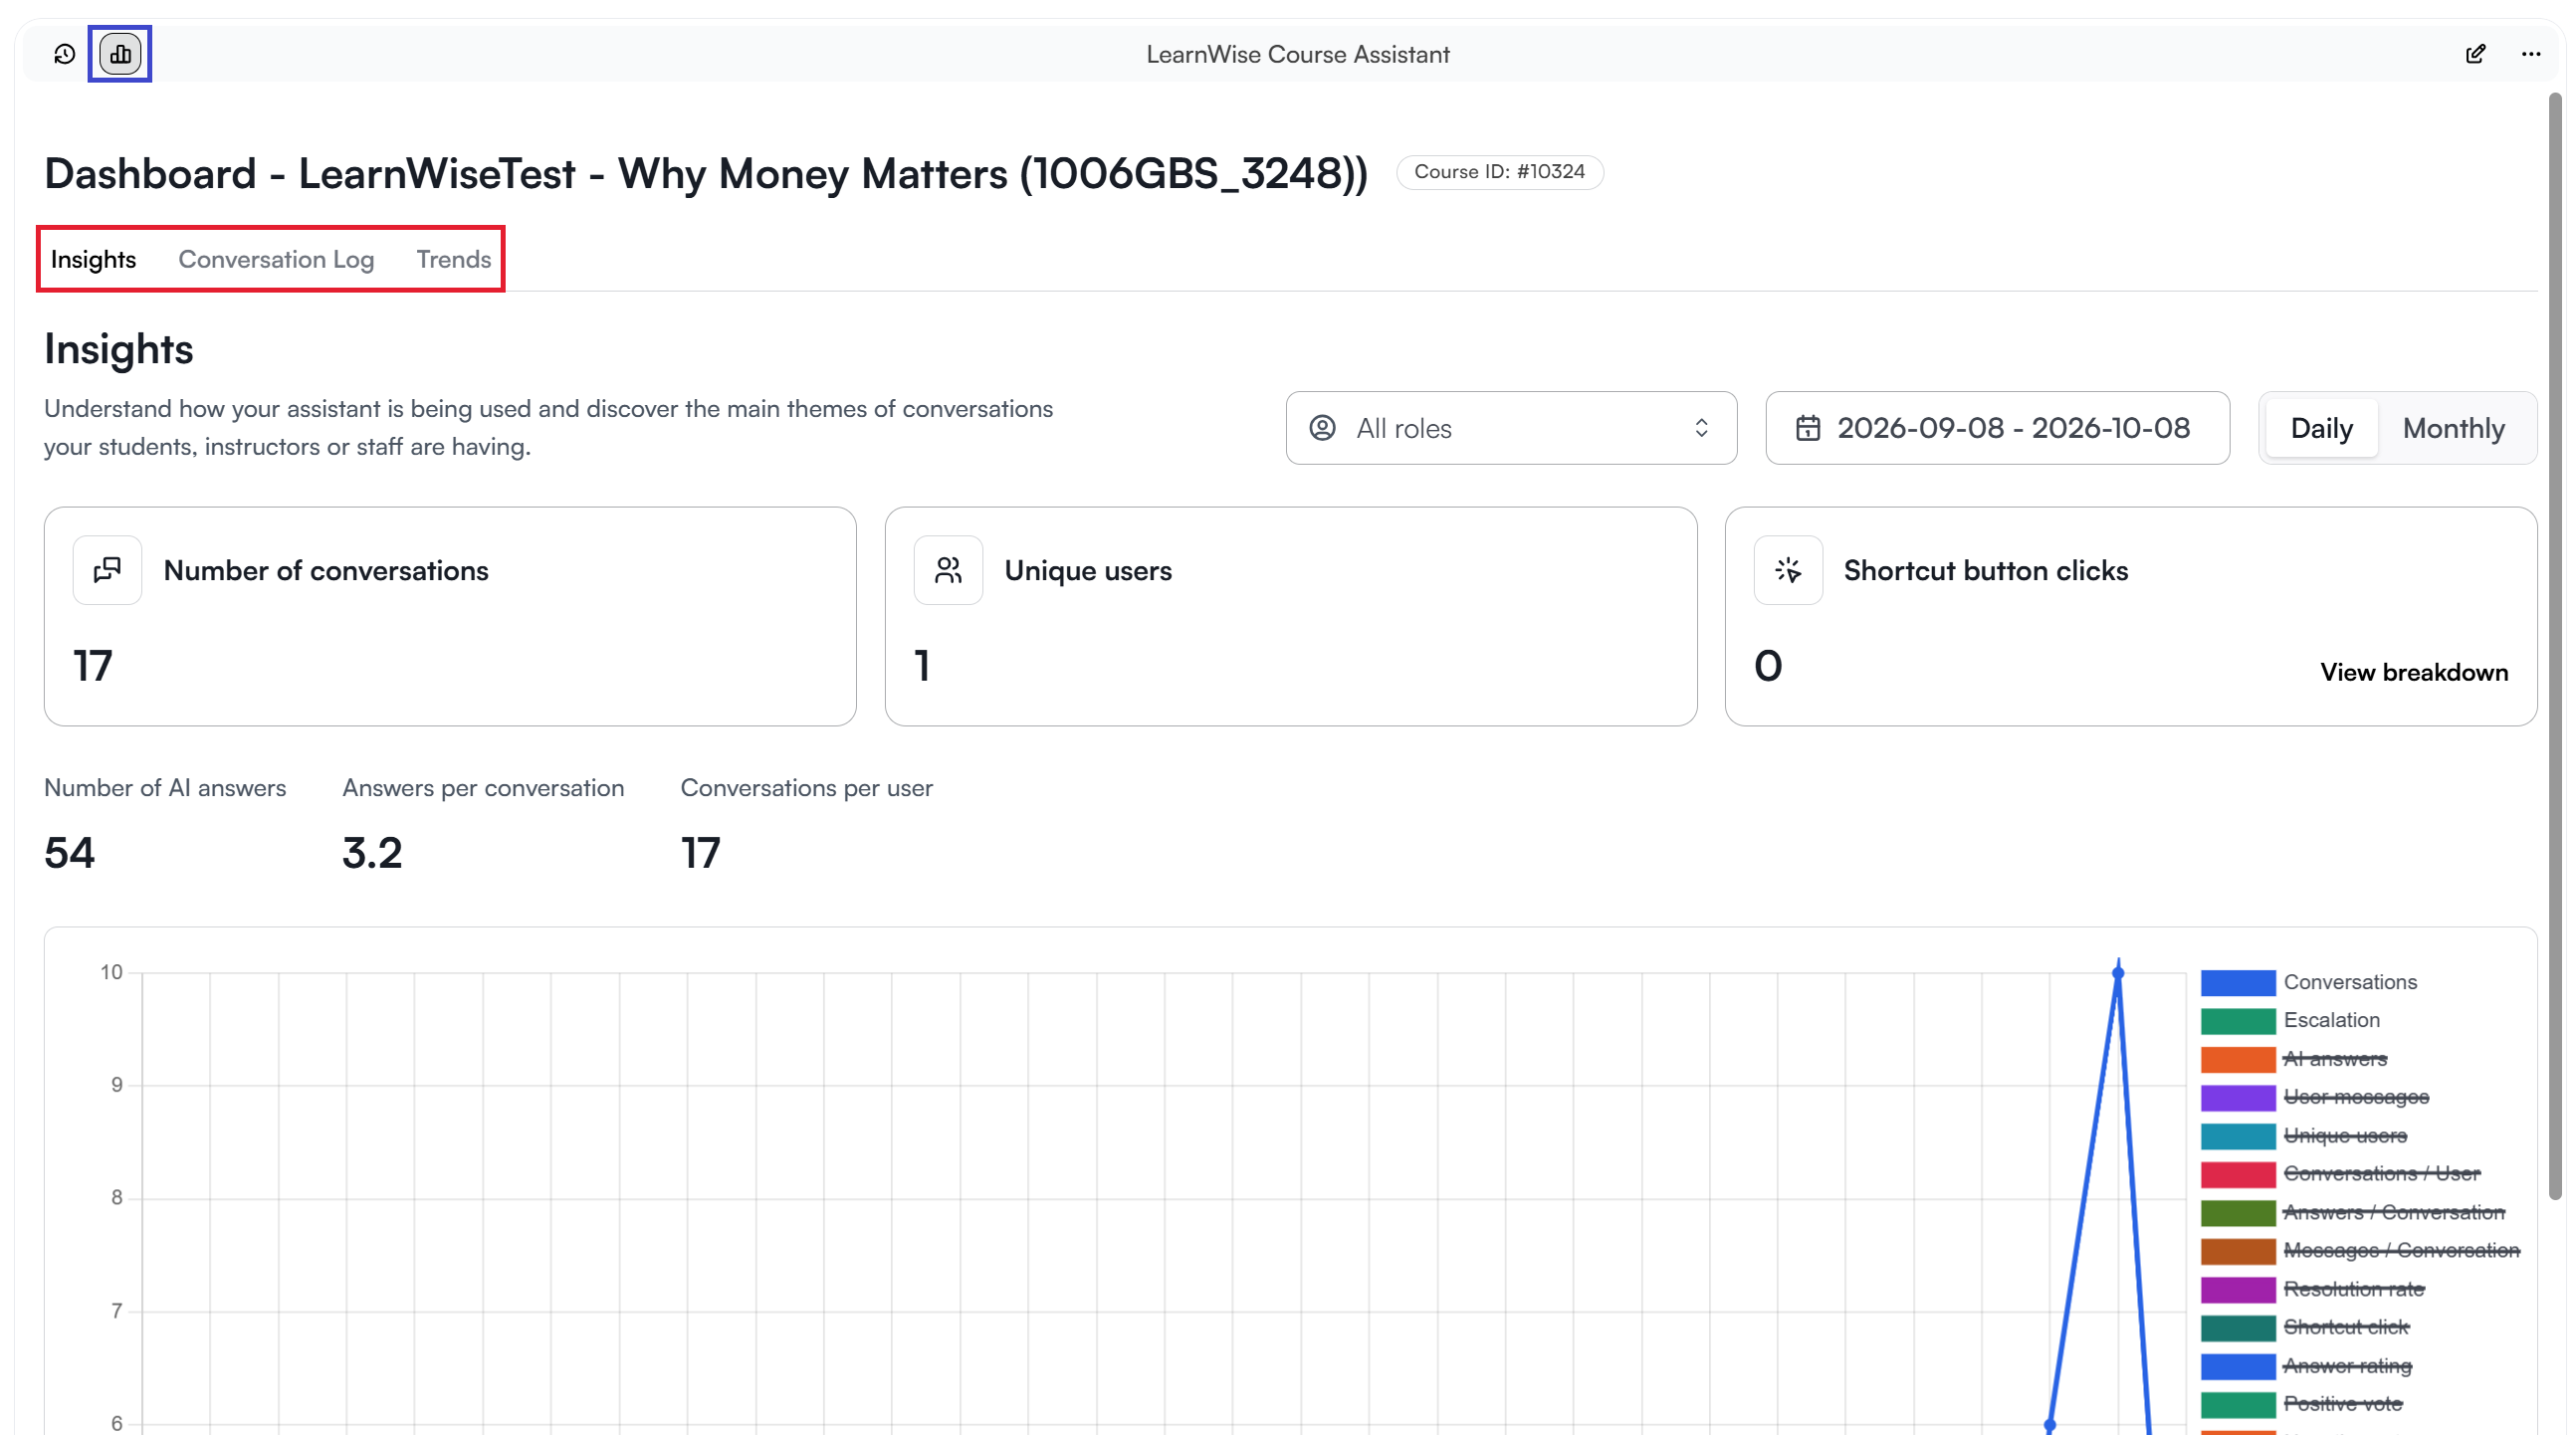Click the user circle icon in roles selector
Viewport: 2576px width, 1435px height.
point(1322,428)
